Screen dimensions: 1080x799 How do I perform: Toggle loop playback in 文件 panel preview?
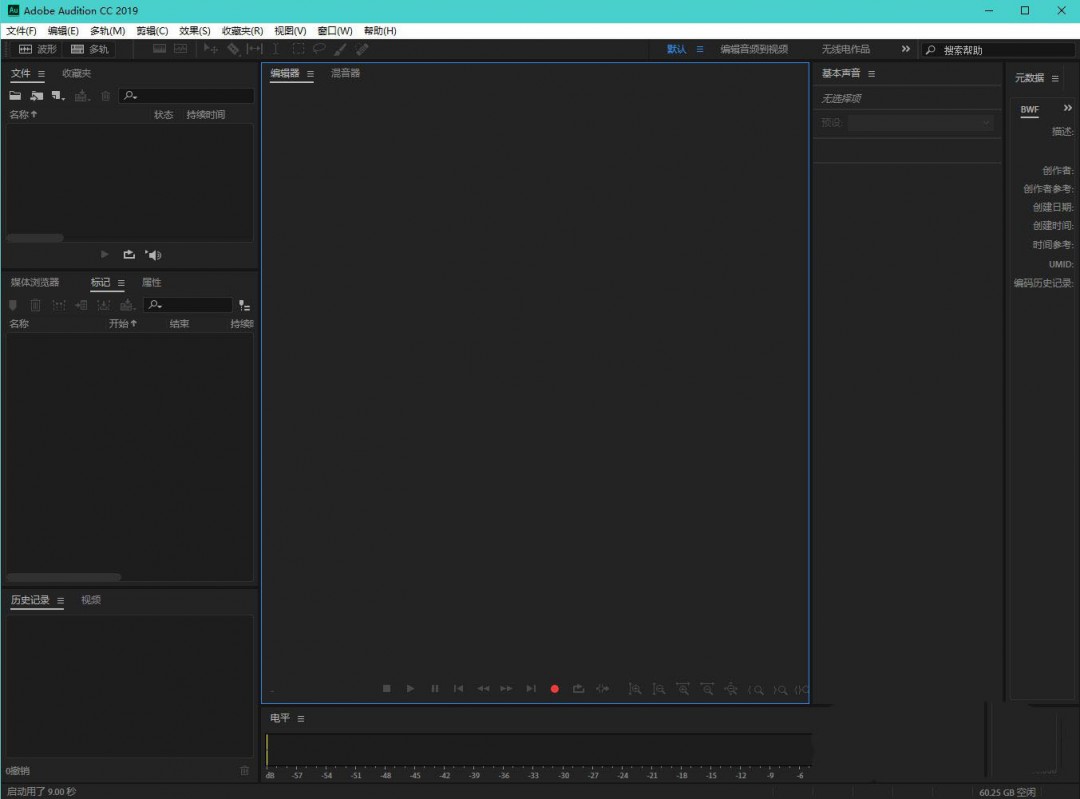(x=129, y=255)
